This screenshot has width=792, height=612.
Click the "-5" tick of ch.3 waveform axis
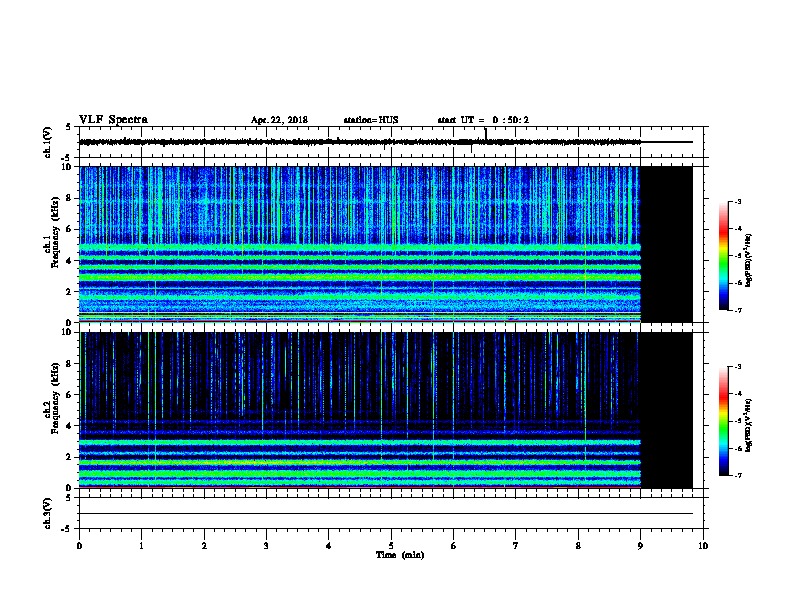tap(67, 529)
